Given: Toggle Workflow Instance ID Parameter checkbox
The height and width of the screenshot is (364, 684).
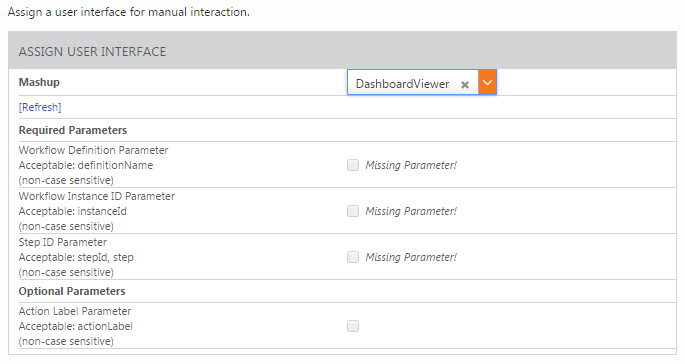Looking at the screenshot, I should pyautogui.click(x=353, y=211).
